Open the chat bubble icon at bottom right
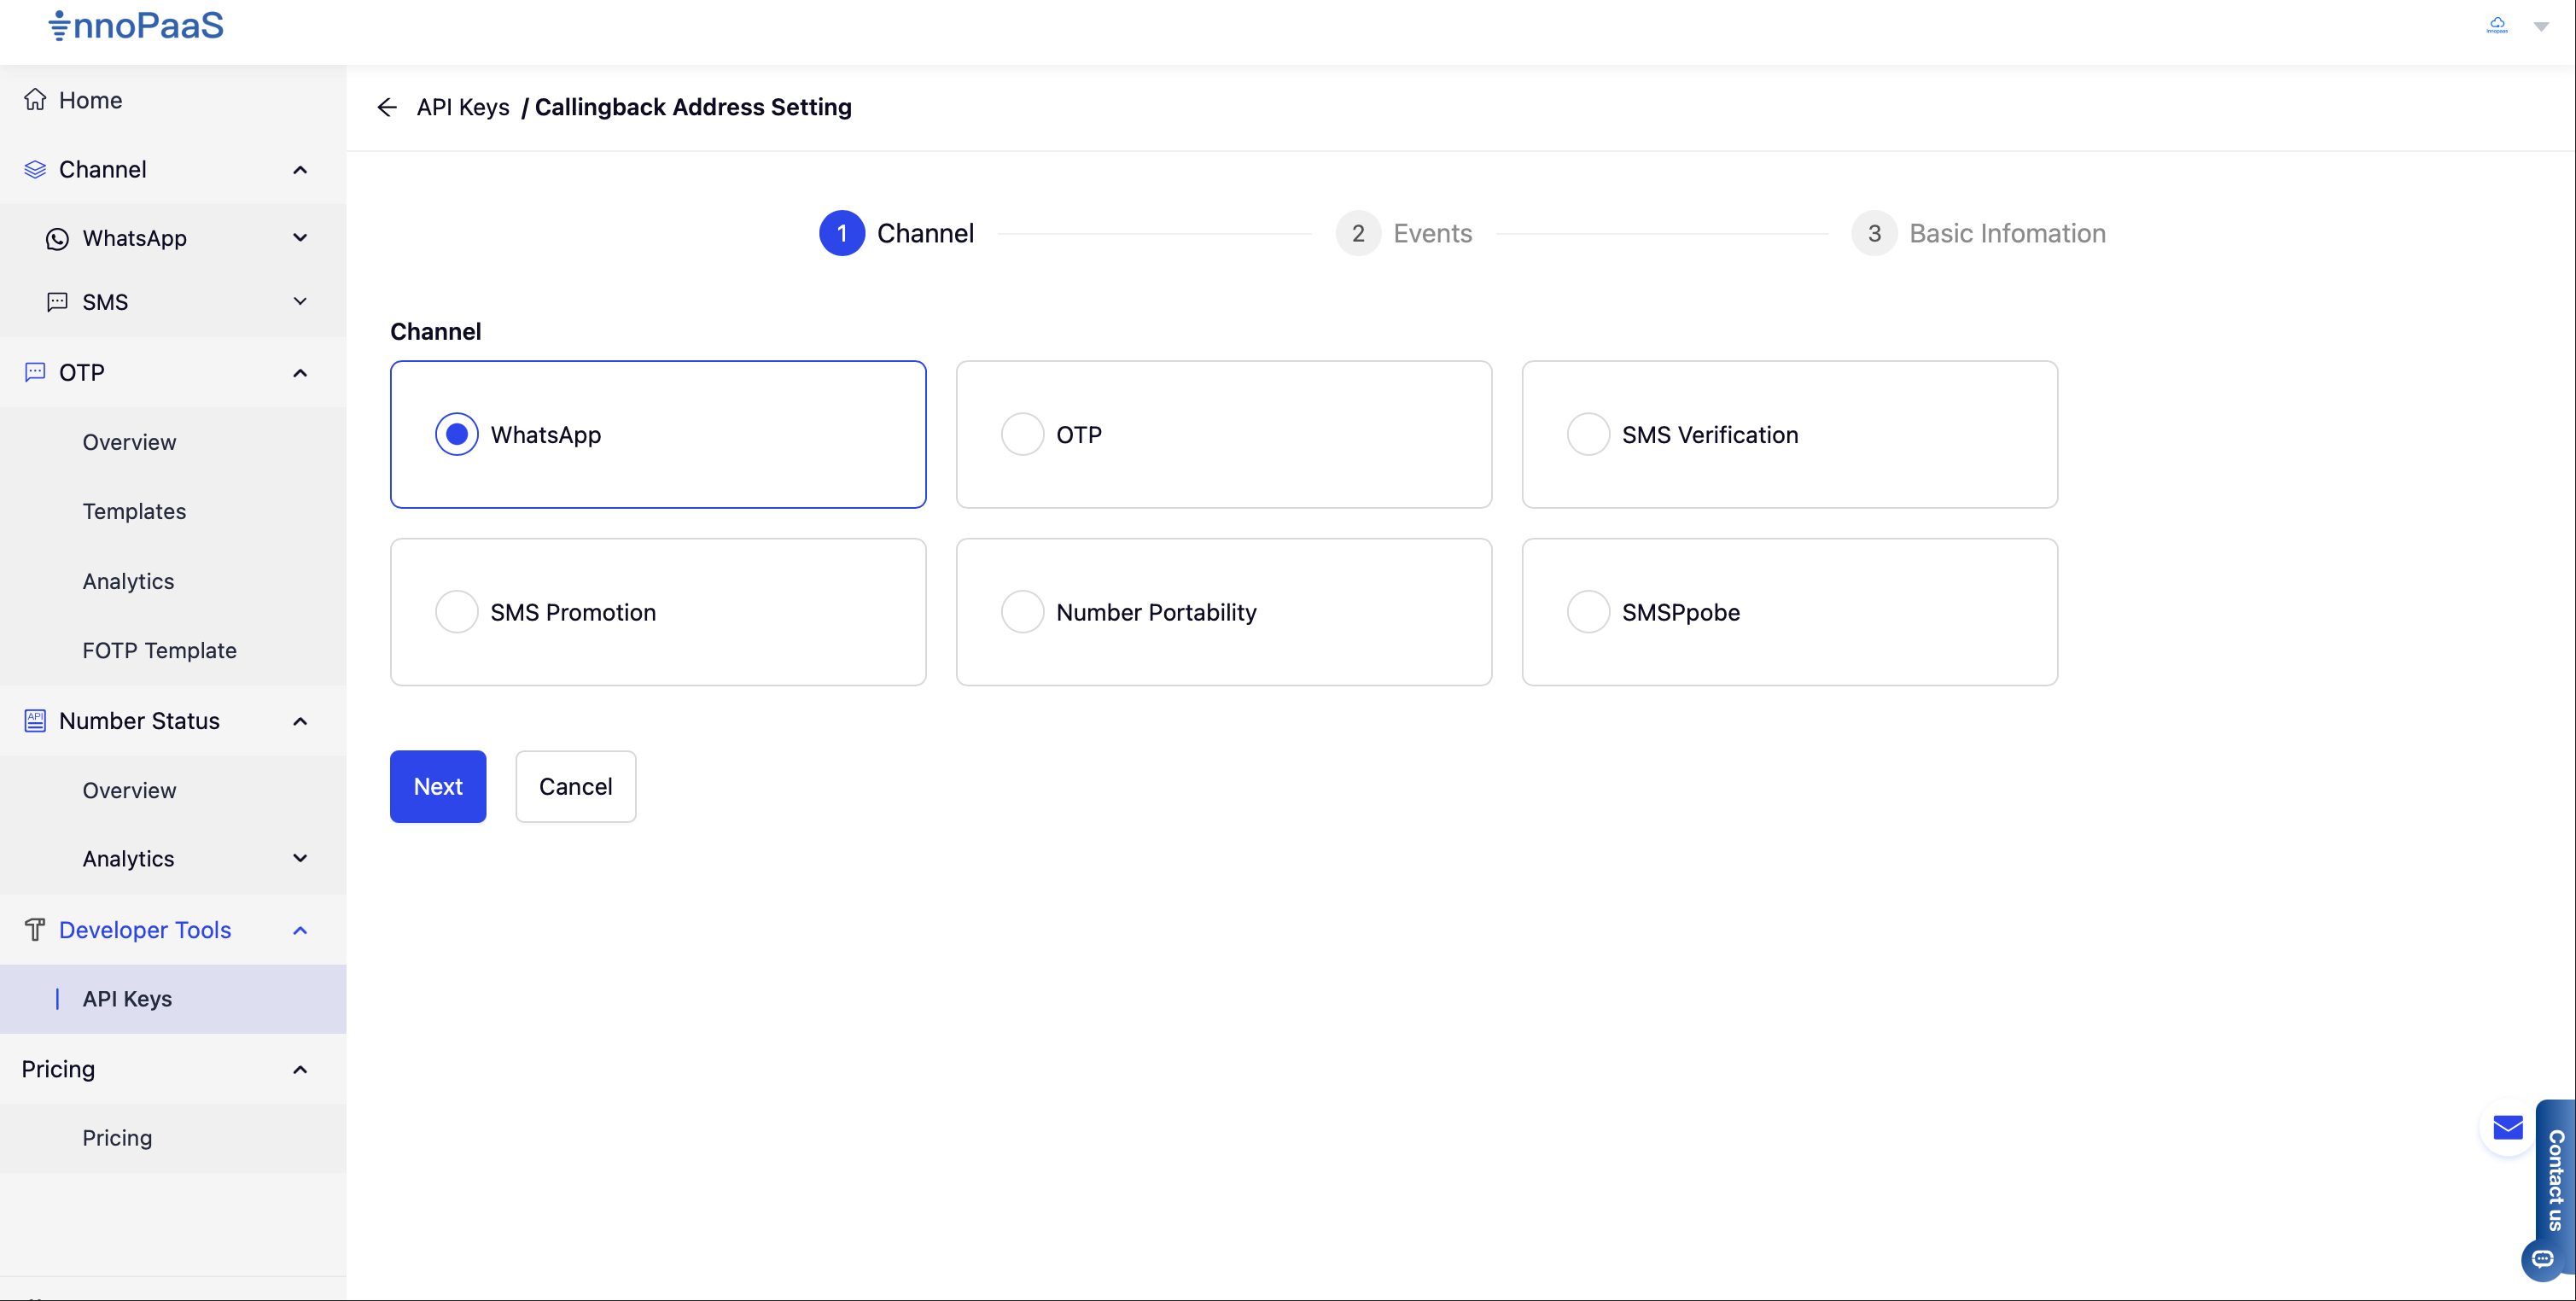This screenshot has height=1301, width=2576. click(2543, 1259)
